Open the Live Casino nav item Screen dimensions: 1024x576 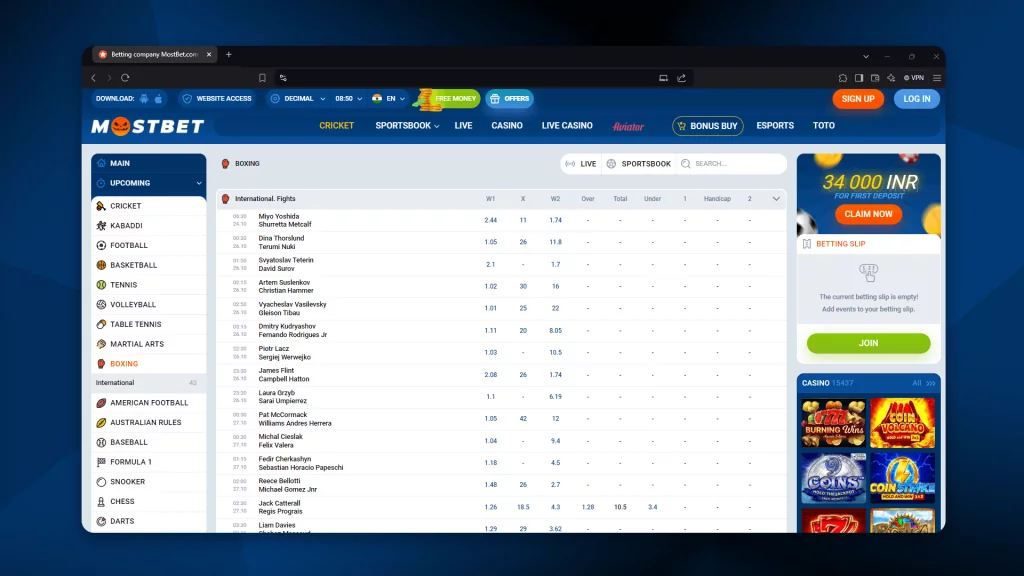[x=567, y=125]
